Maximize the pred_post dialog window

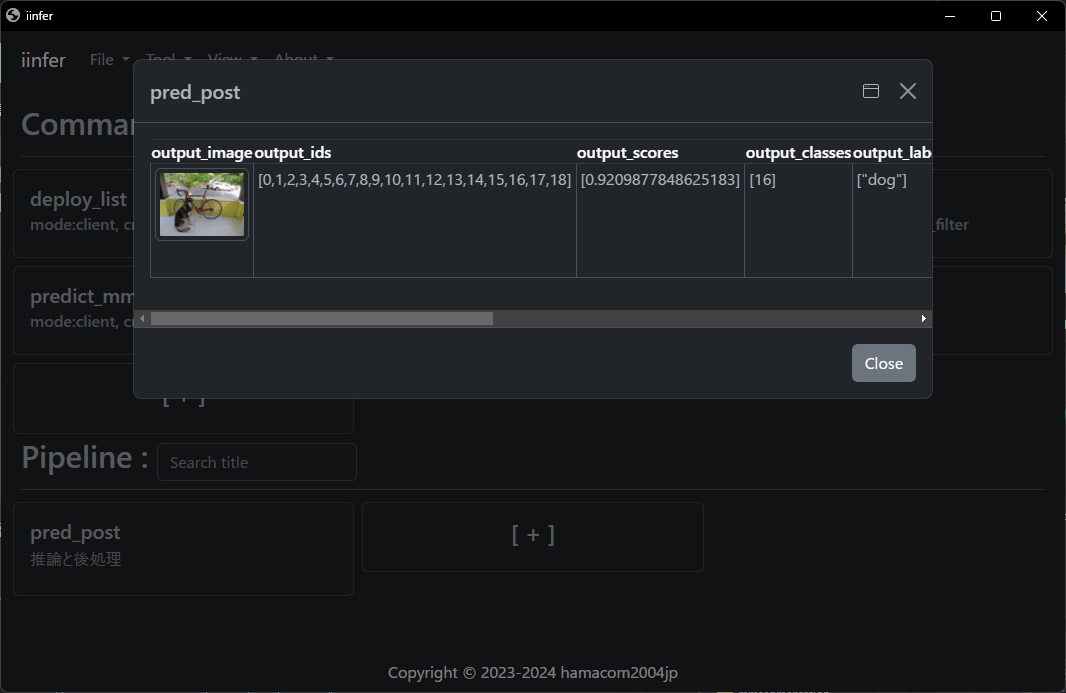click(870, 91)
